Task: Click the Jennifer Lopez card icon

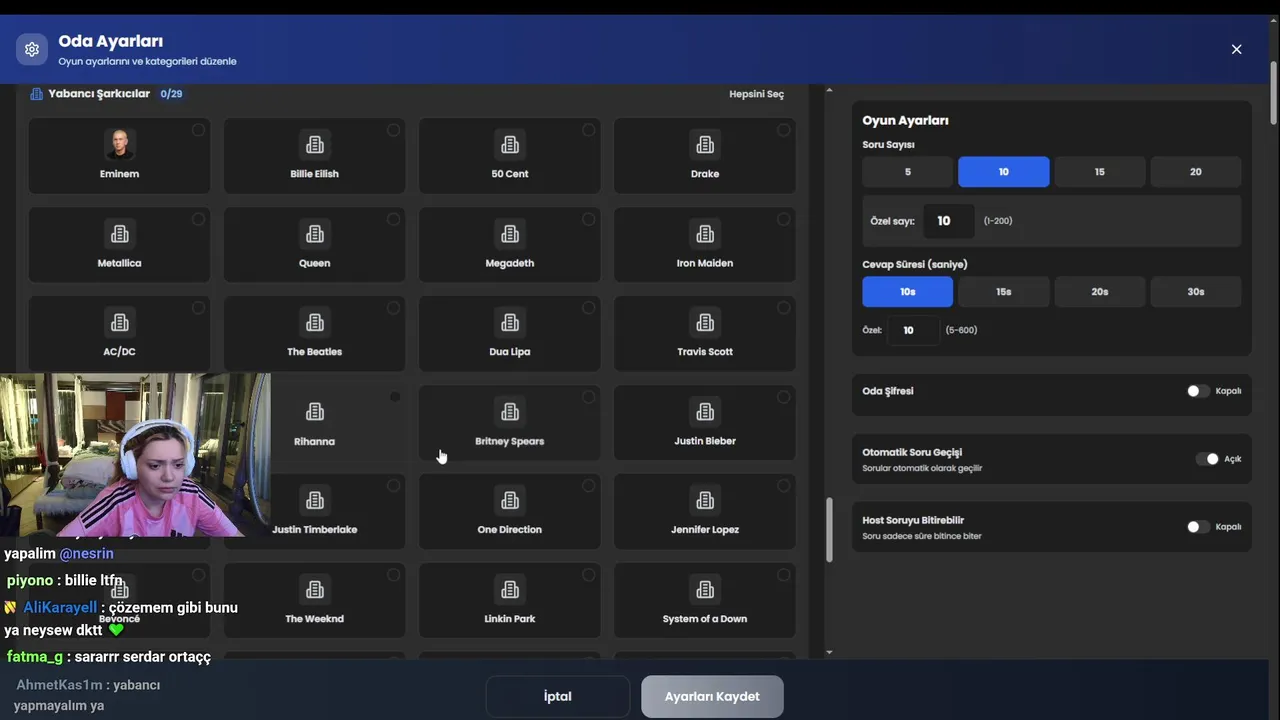Action: (705, 500)
